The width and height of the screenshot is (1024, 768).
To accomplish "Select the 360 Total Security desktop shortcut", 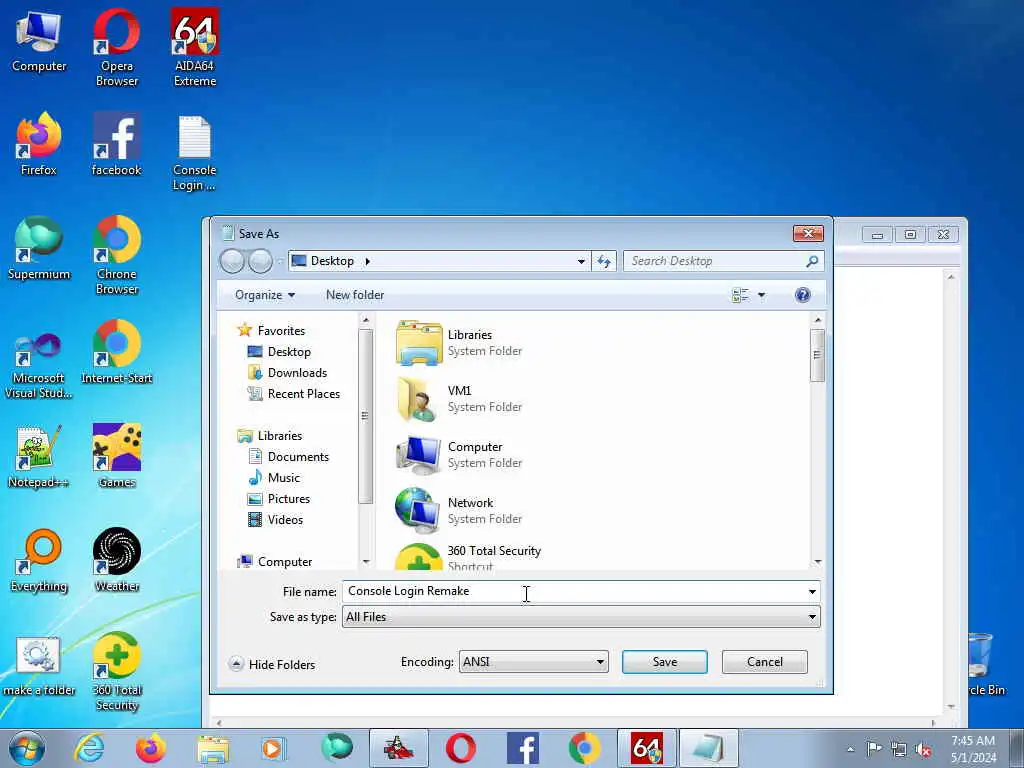I will point(116,672).
